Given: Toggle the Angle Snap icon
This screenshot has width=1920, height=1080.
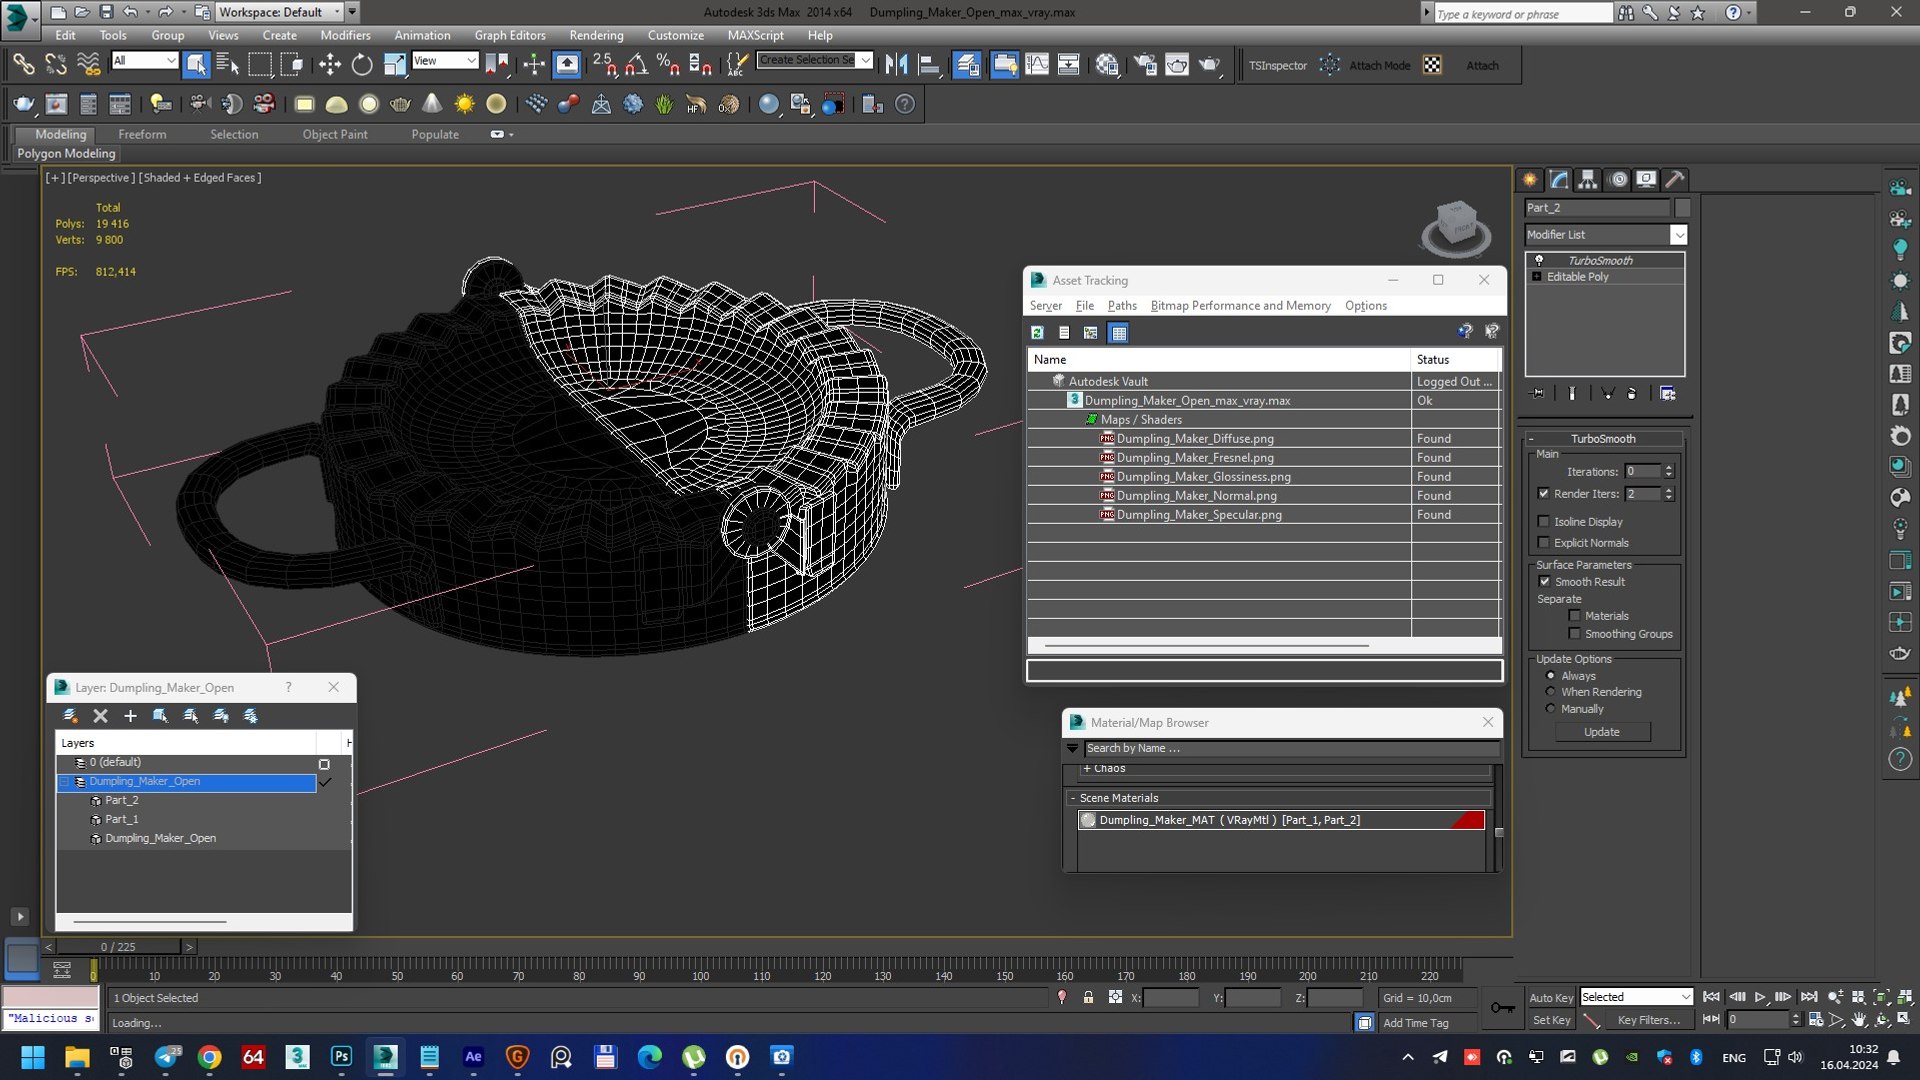Looking at the screenshot, I should [636, 65].
